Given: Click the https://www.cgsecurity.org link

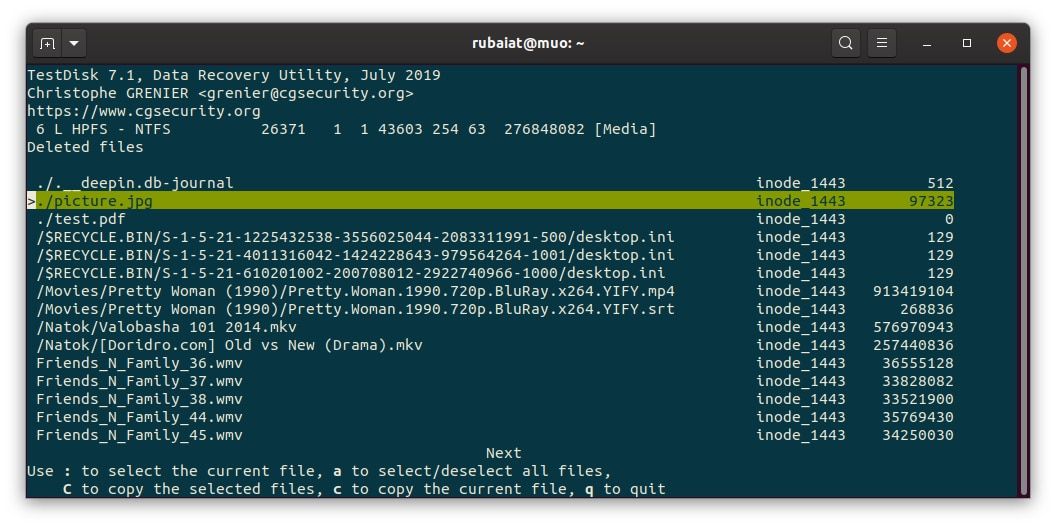Looking at the screenshot, I should (x=143, y=111).
